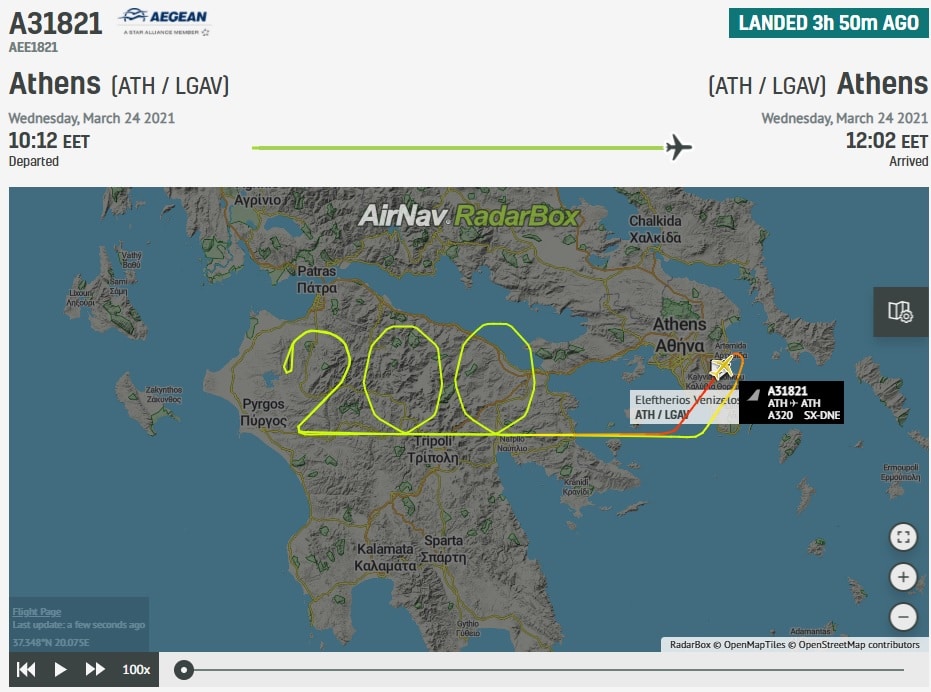The width and height of the screenshot is (931, 692).
Task: Click the skip-to-start playback icon
Action: click(26, 669)
